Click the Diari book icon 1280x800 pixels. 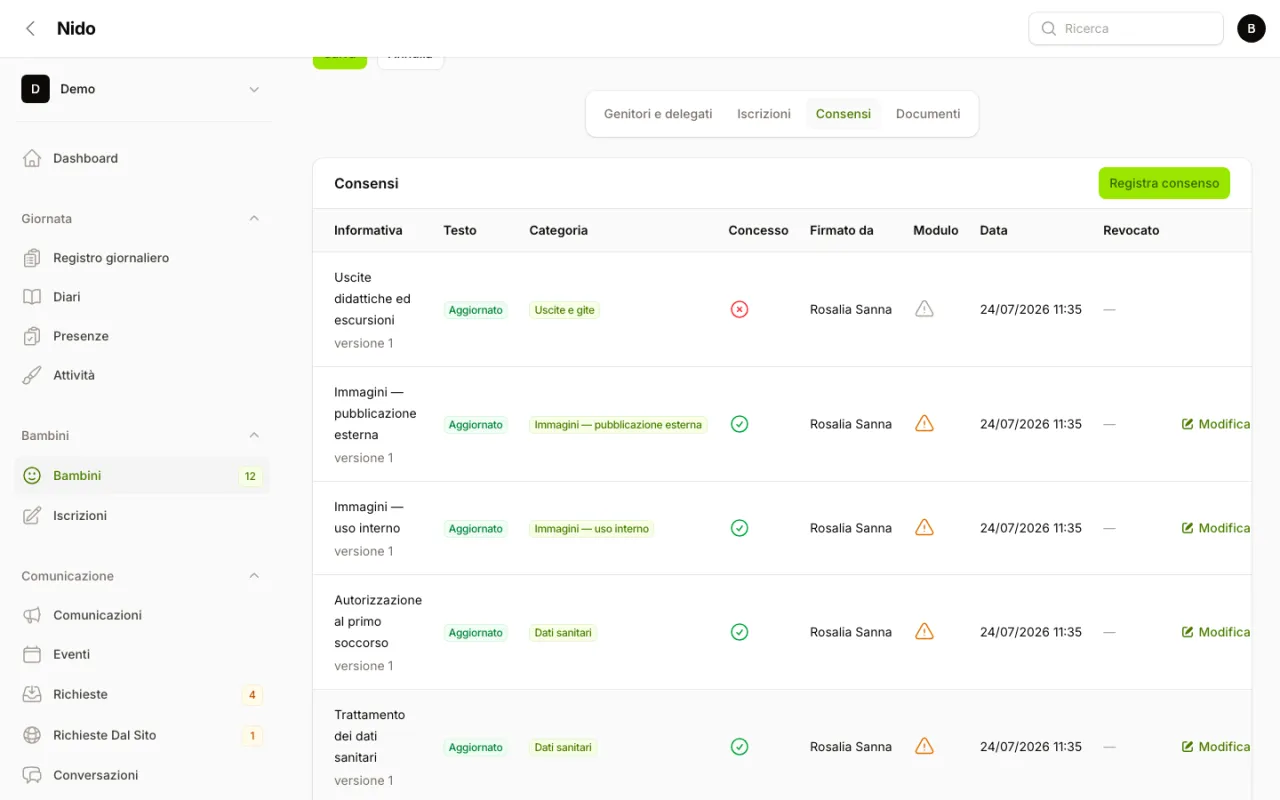click(32, 297)
